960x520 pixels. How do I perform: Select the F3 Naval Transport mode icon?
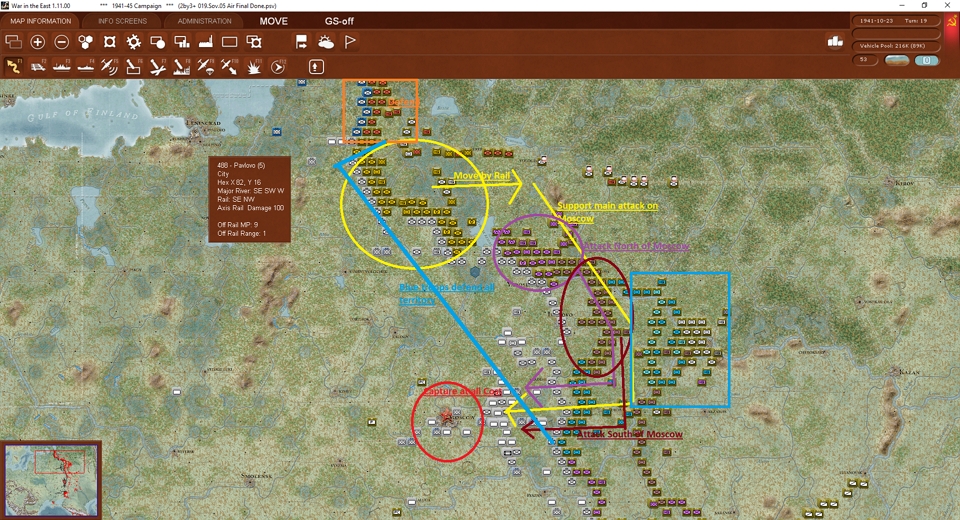pyautogui.click(x=62, y=66)
